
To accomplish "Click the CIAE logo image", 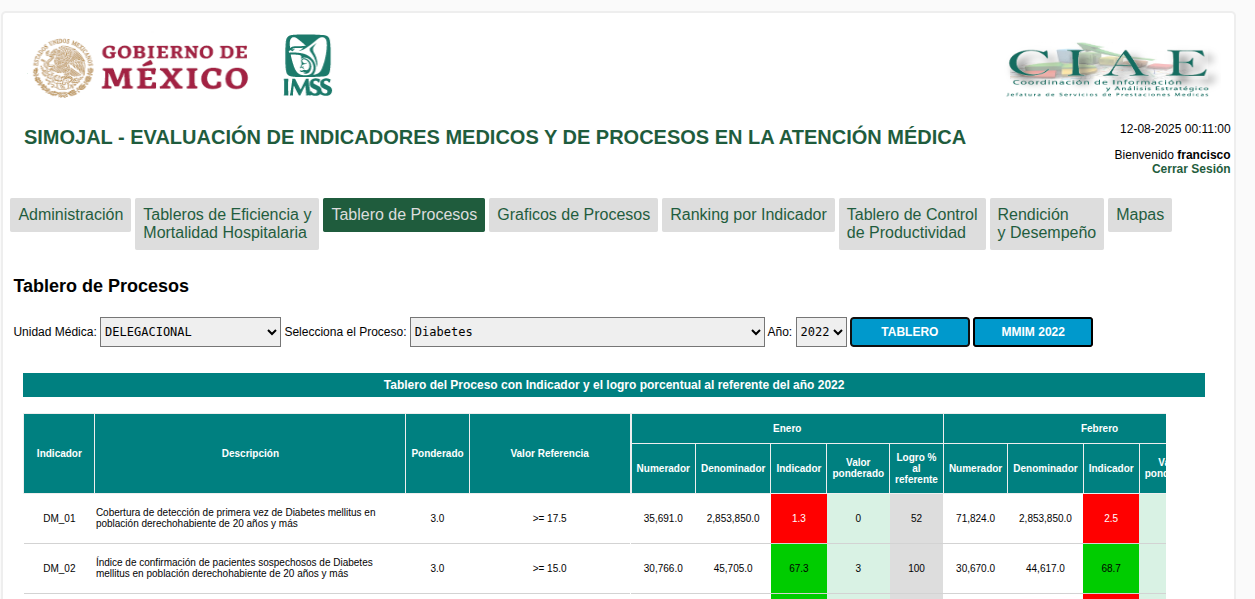I will coord(1108,70).
